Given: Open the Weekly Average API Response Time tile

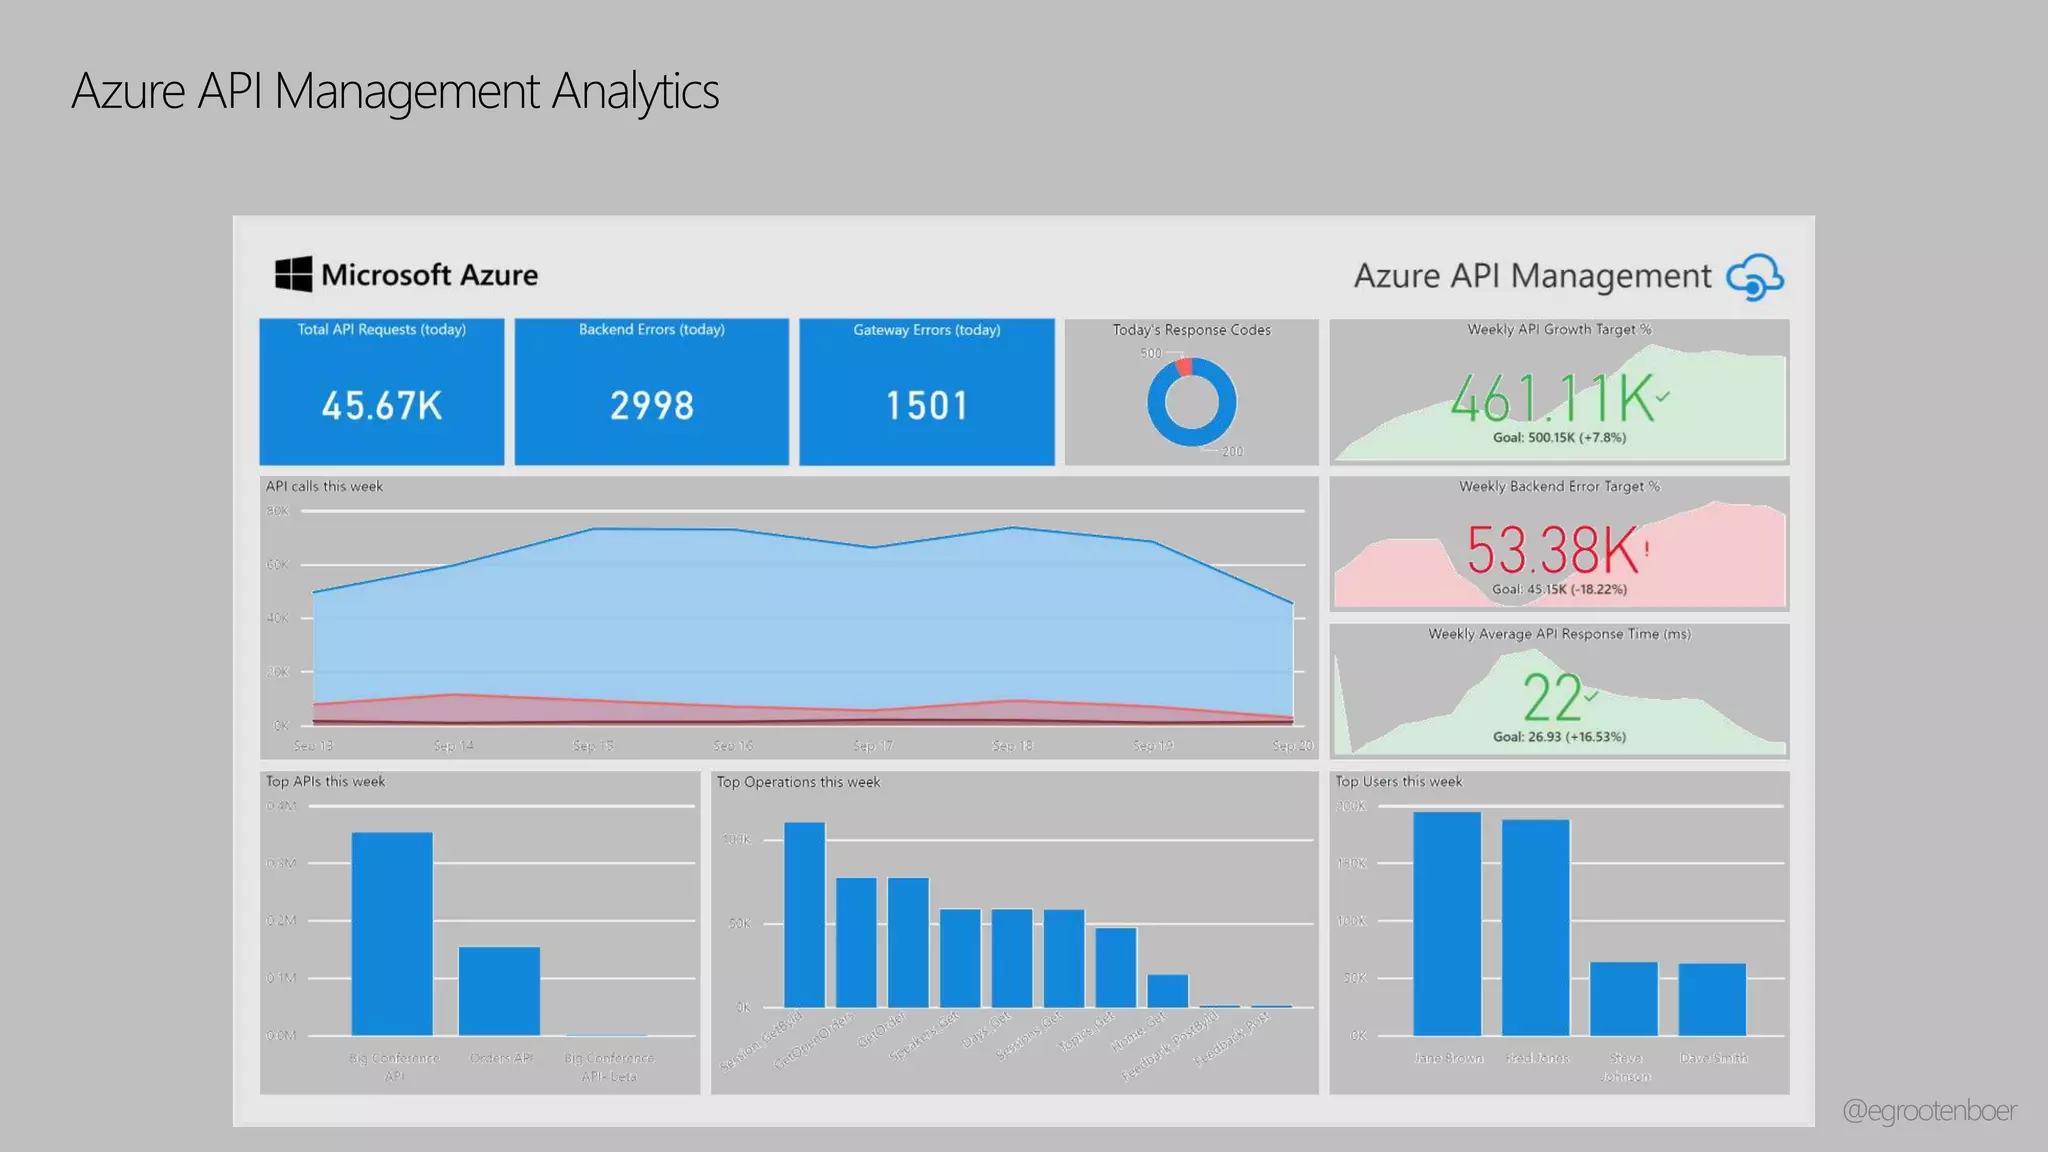Looking at the screenshot, I should (x=1559, y=691).
